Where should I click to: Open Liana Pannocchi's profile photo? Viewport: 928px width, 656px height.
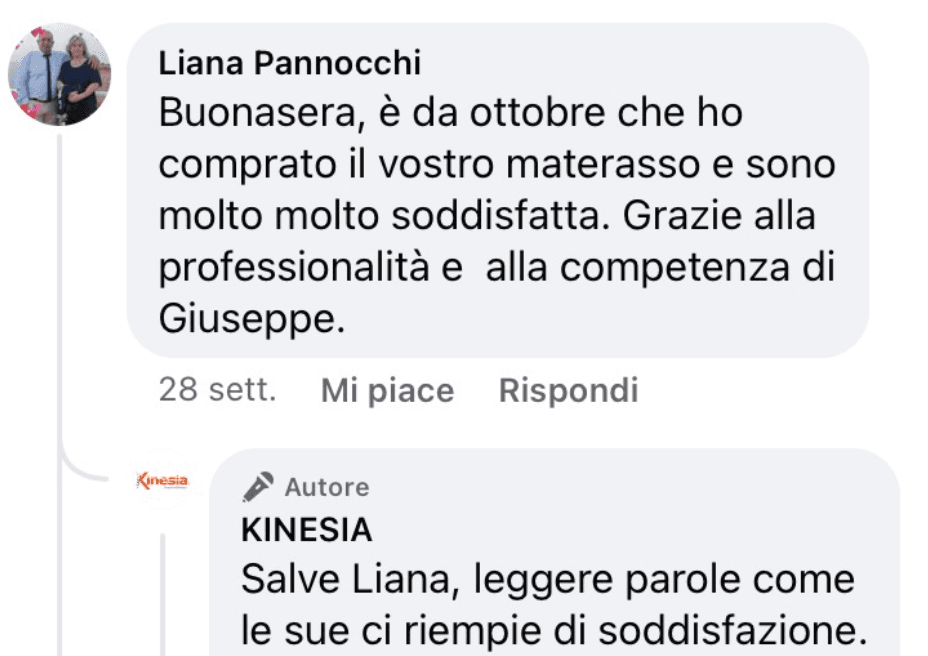59,74
